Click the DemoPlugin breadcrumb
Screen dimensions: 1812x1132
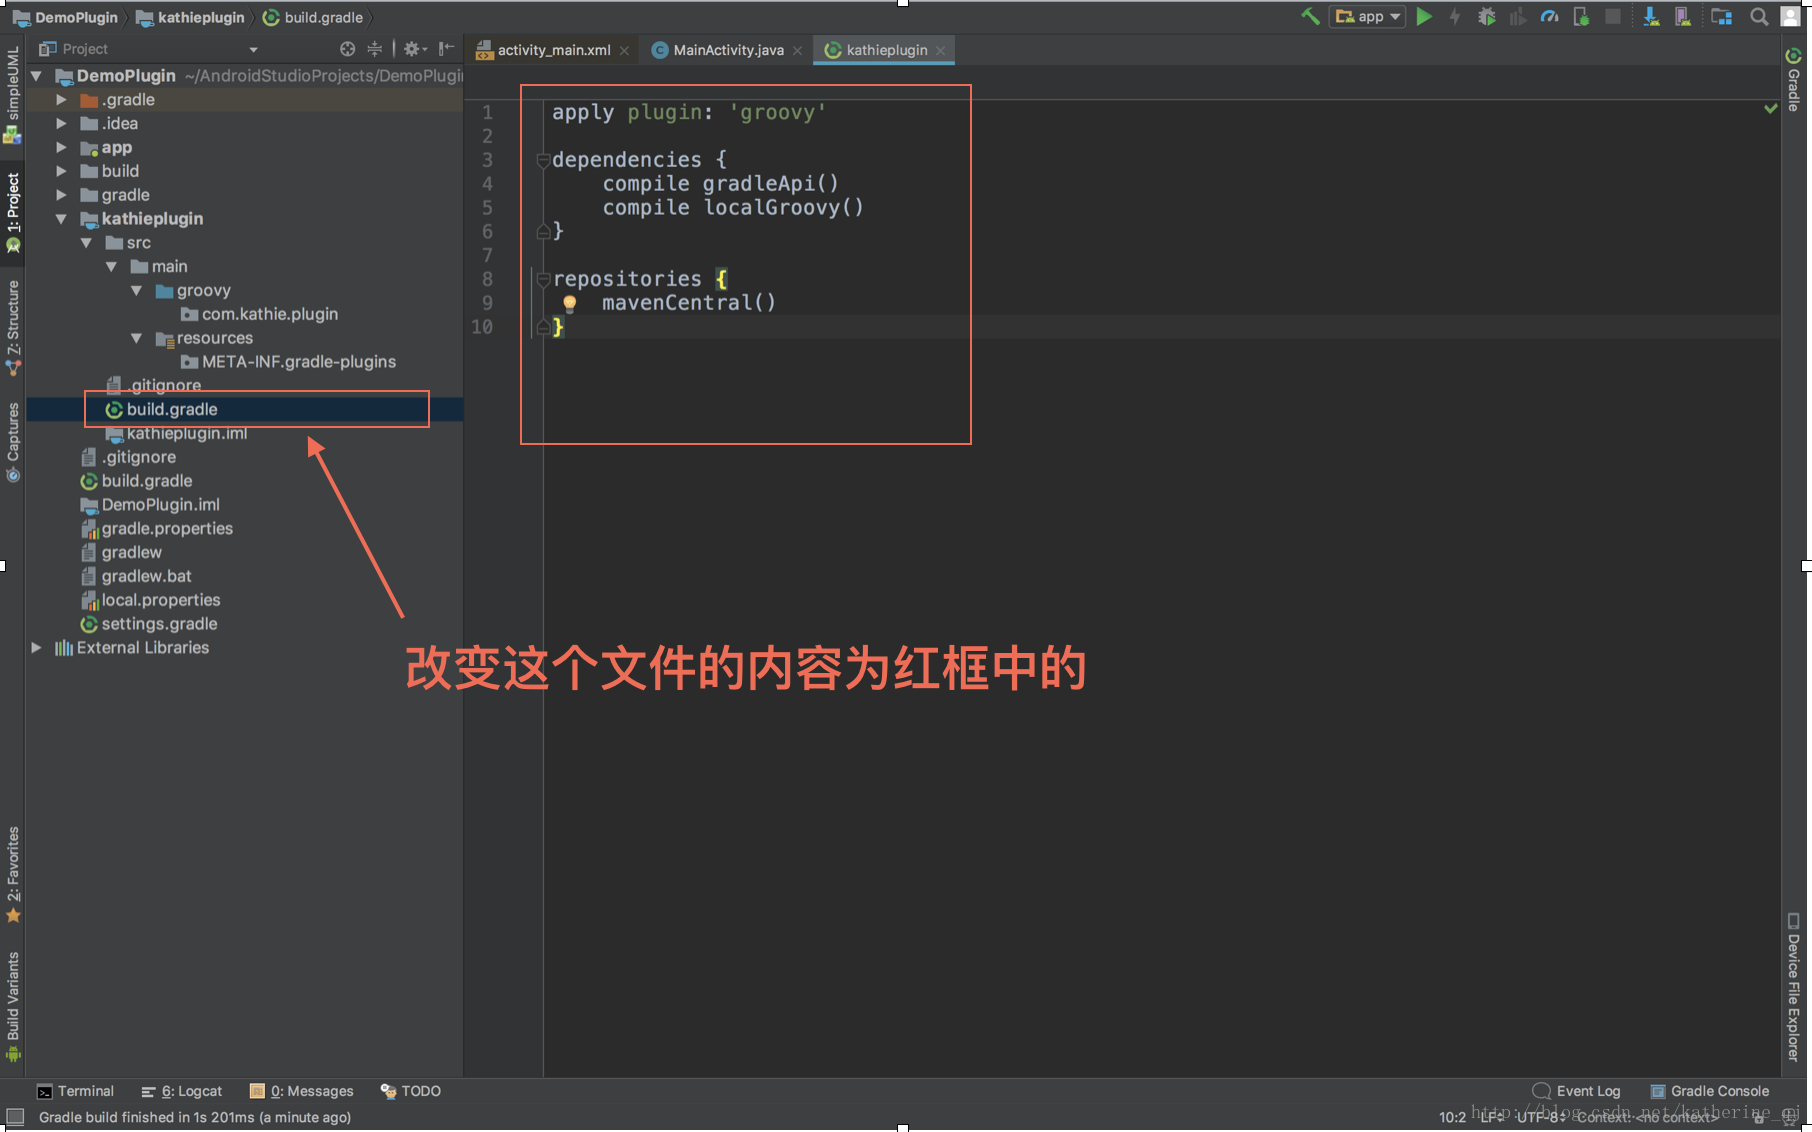tap(66, 17)
